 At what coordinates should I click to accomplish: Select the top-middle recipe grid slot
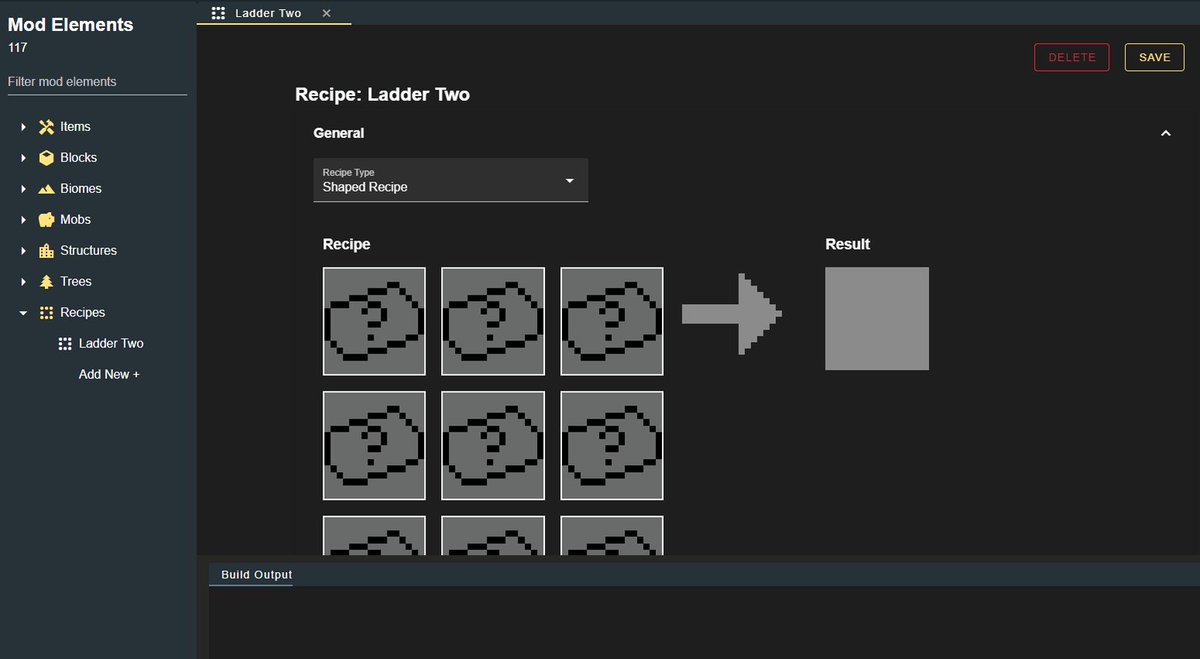pos(493,321)
